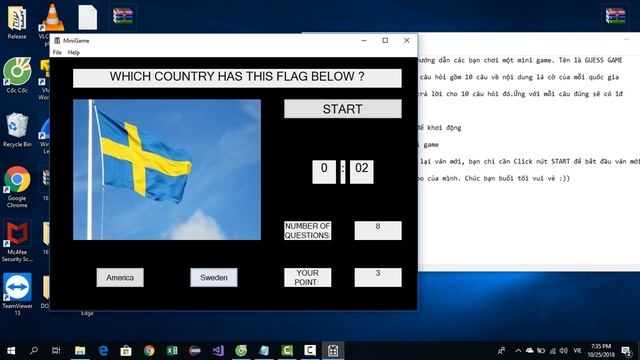Click the seconds field showing 02
The height and width of the screenshot is (360, 640).
[x=362, y=172]
